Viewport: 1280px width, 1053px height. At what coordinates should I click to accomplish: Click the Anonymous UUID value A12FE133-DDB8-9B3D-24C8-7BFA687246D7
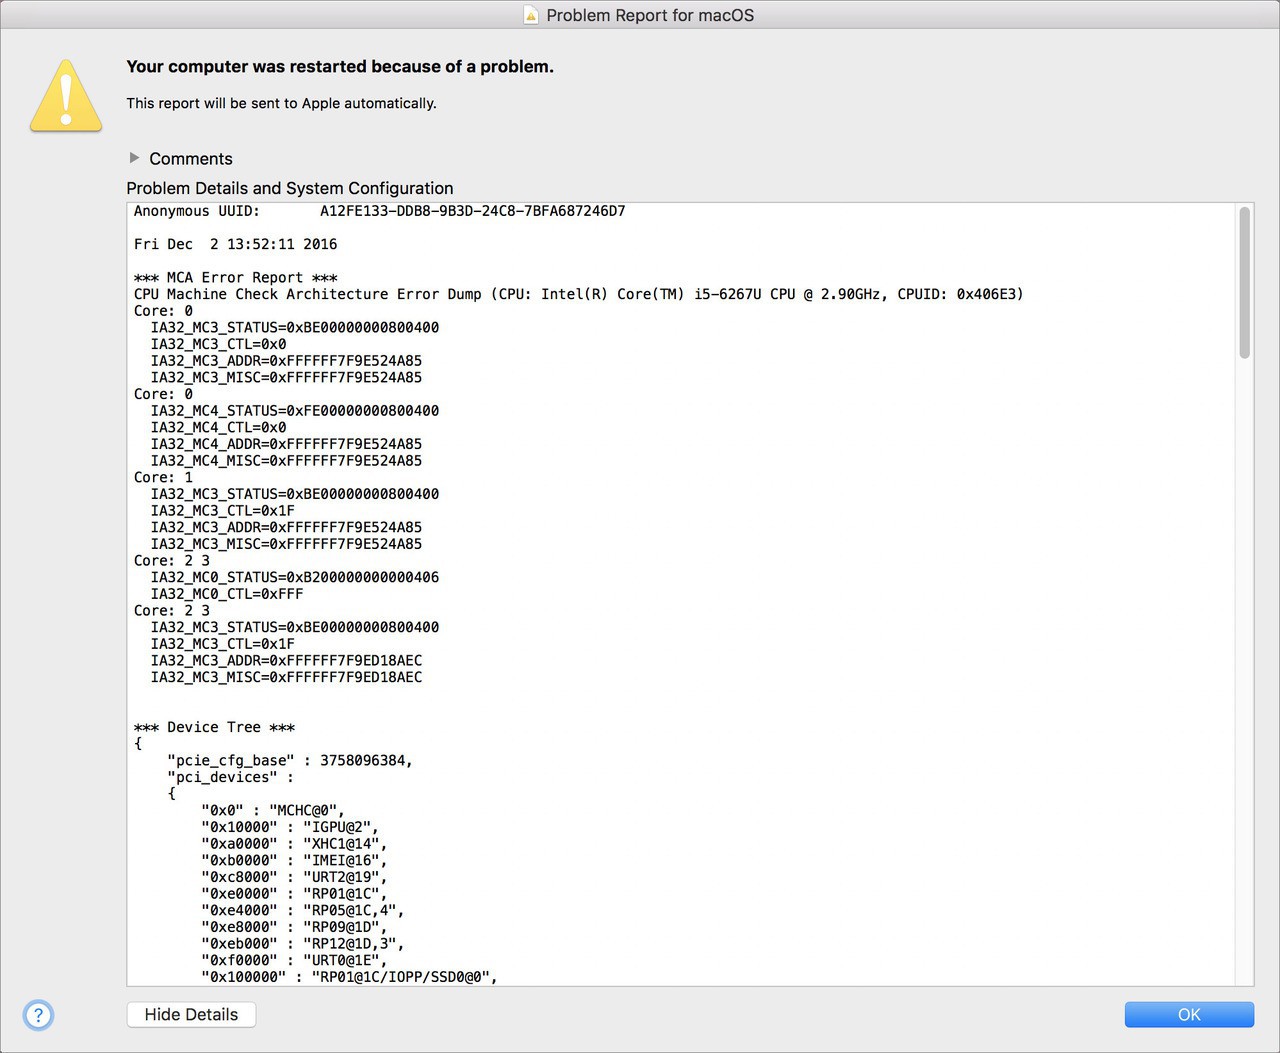[473, 211]
